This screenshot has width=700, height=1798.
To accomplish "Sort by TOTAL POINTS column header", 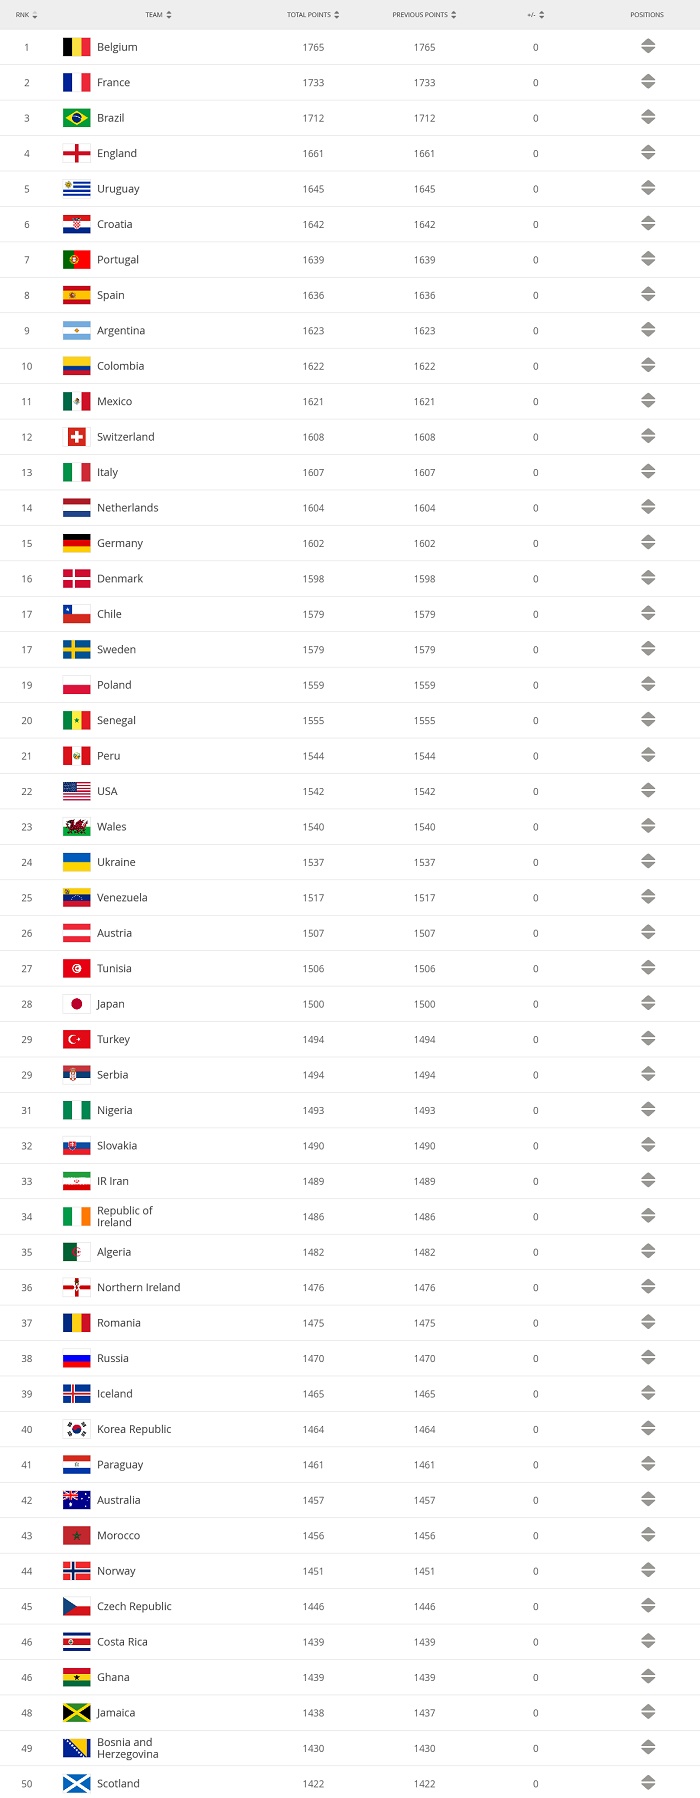I will point(313,15).
